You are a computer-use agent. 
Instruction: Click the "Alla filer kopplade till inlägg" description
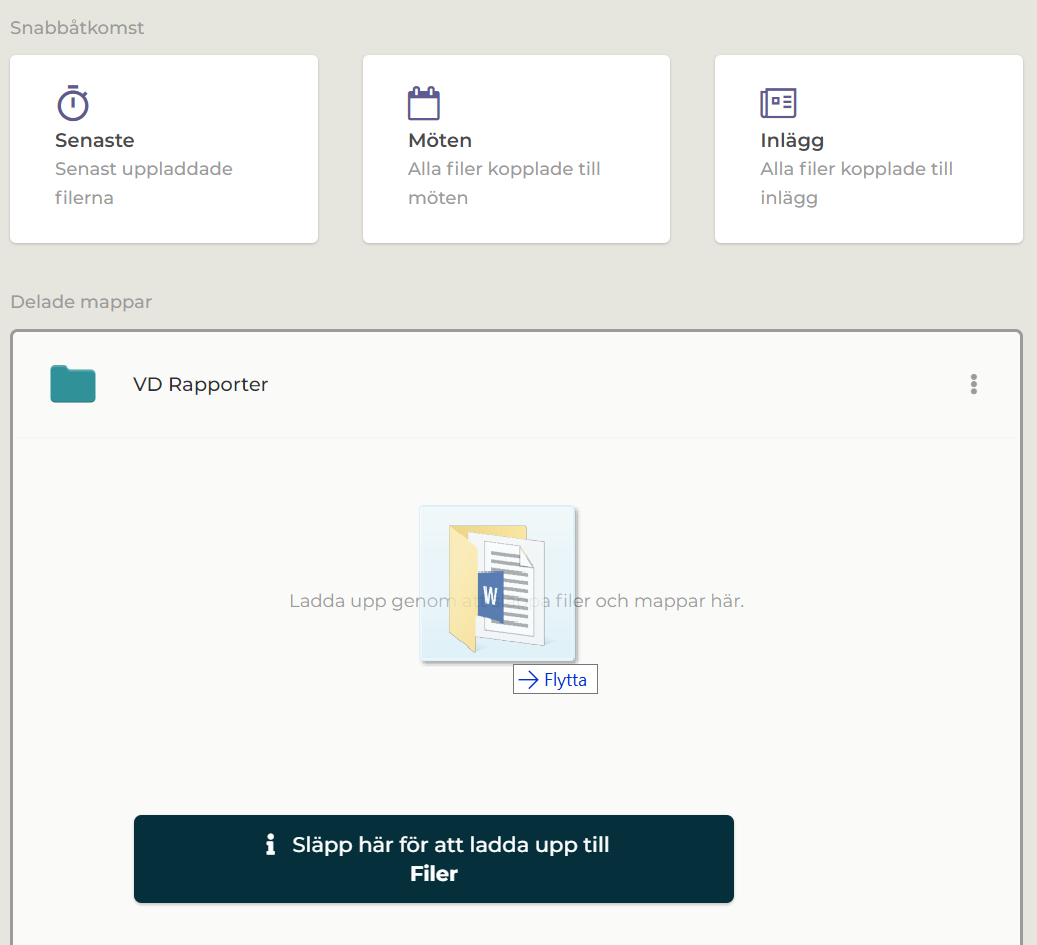(x=856, y=183)
